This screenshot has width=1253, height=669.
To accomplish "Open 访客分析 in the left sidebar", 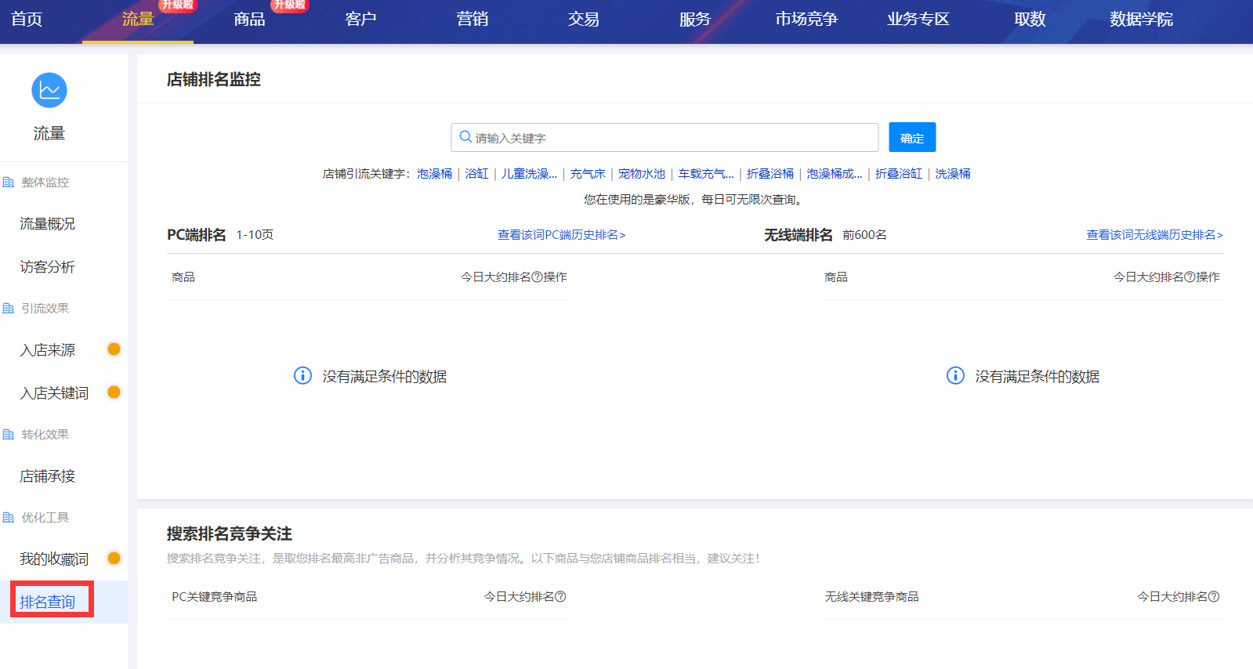I will pyautogui.click(x=47, y=267).
